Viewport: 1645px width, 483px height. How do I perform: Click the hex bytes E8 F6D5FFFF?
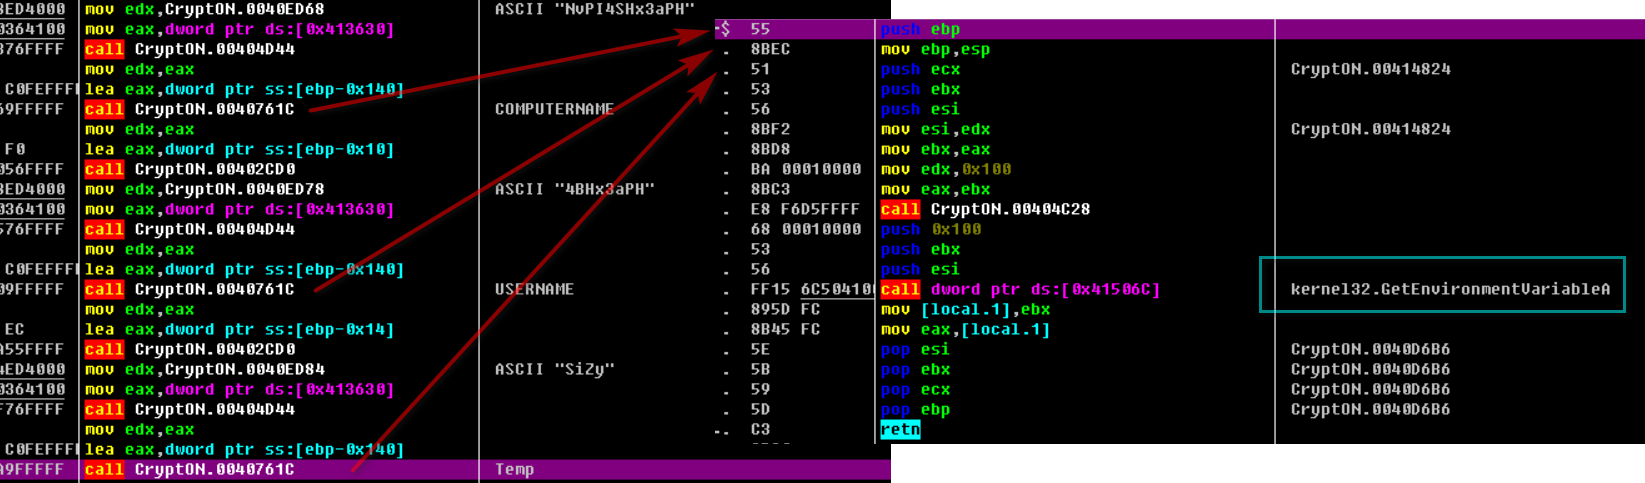[x=805, y=209]
